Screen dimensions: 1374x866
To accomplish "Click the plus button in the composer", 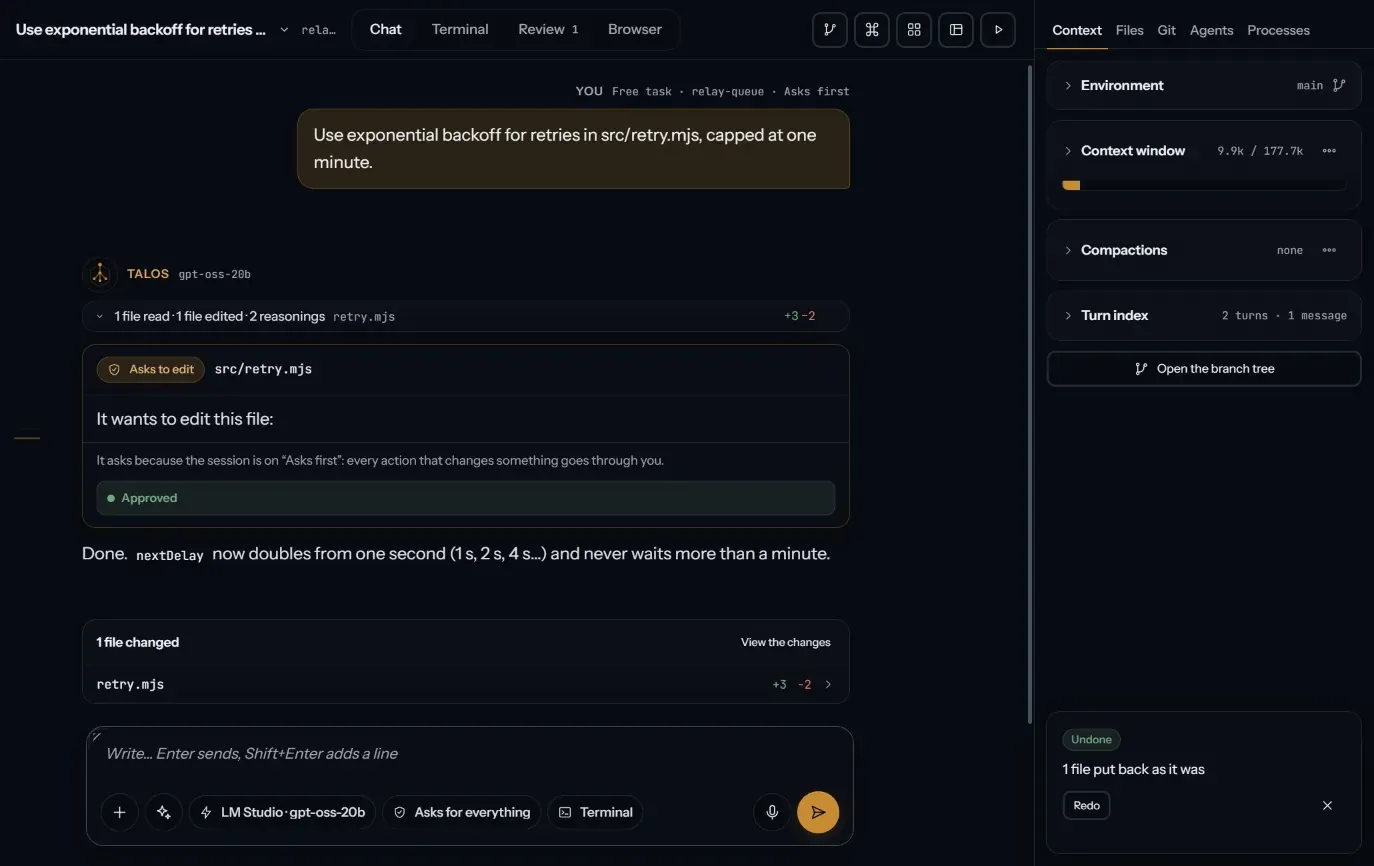I will click(x=119, y=812).
